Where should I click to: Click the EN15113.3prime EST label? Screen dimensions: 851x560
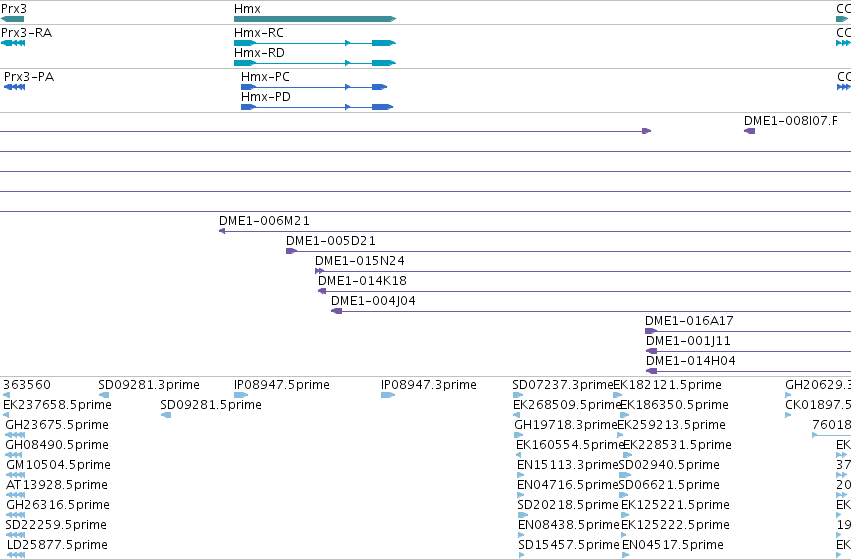[568, 466]
